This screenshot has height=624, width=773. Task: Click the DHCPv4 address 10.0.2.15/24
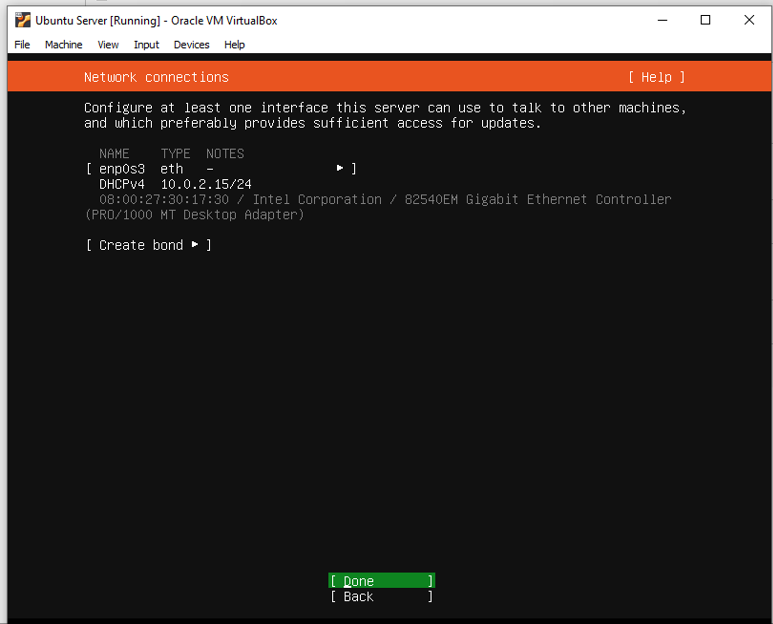point(206,184)
